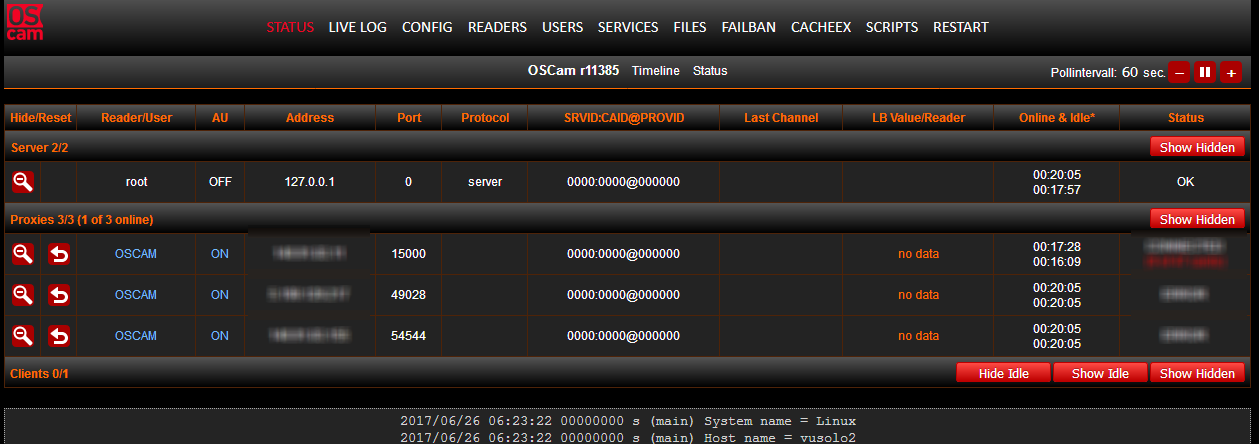
Task: Click the Protocol column header
Action: 485,118
